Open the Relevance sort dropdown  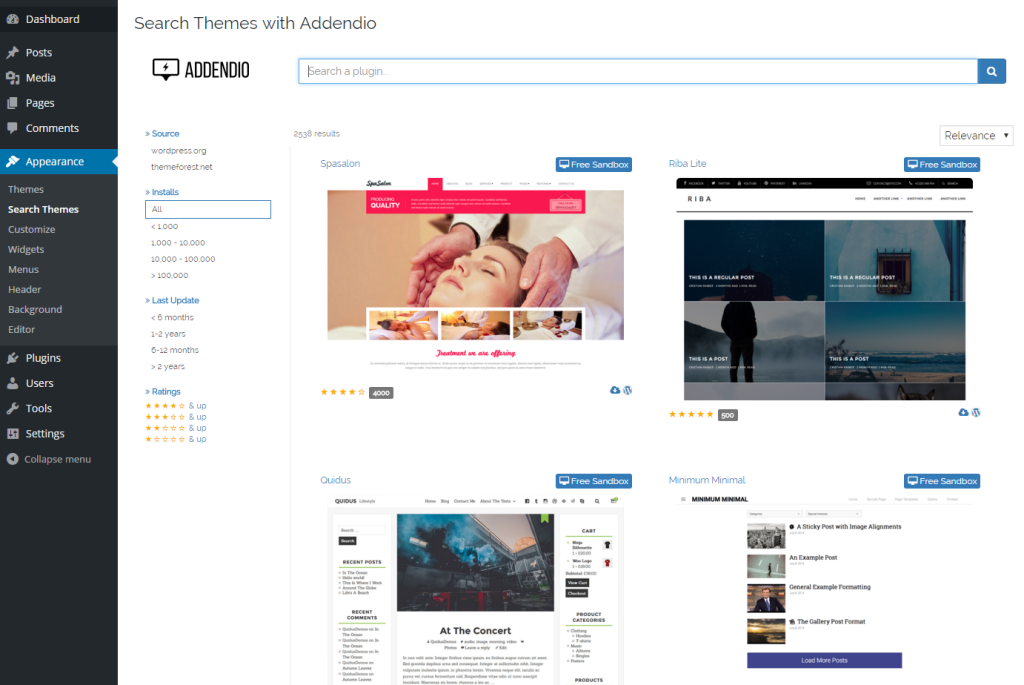[x=976, y=134]
